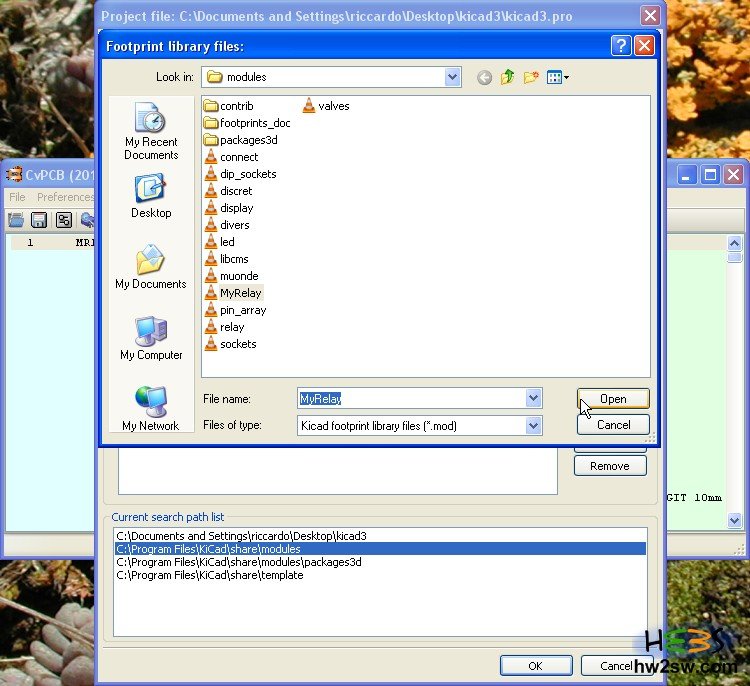The width and height of the screenshot is (750, 686).
Task: Expand the File name dropdown
Action: pos(533,398)
